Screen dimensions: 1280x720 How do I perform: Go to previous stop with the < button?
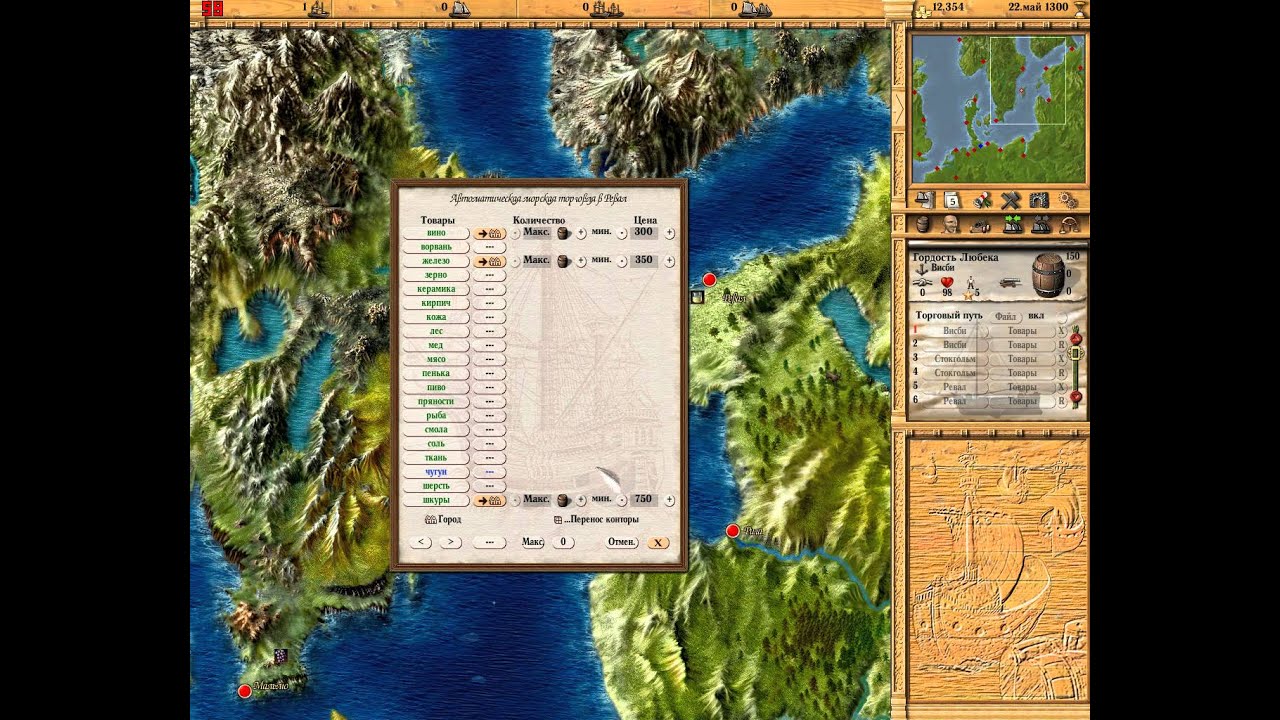pos(422,542)
